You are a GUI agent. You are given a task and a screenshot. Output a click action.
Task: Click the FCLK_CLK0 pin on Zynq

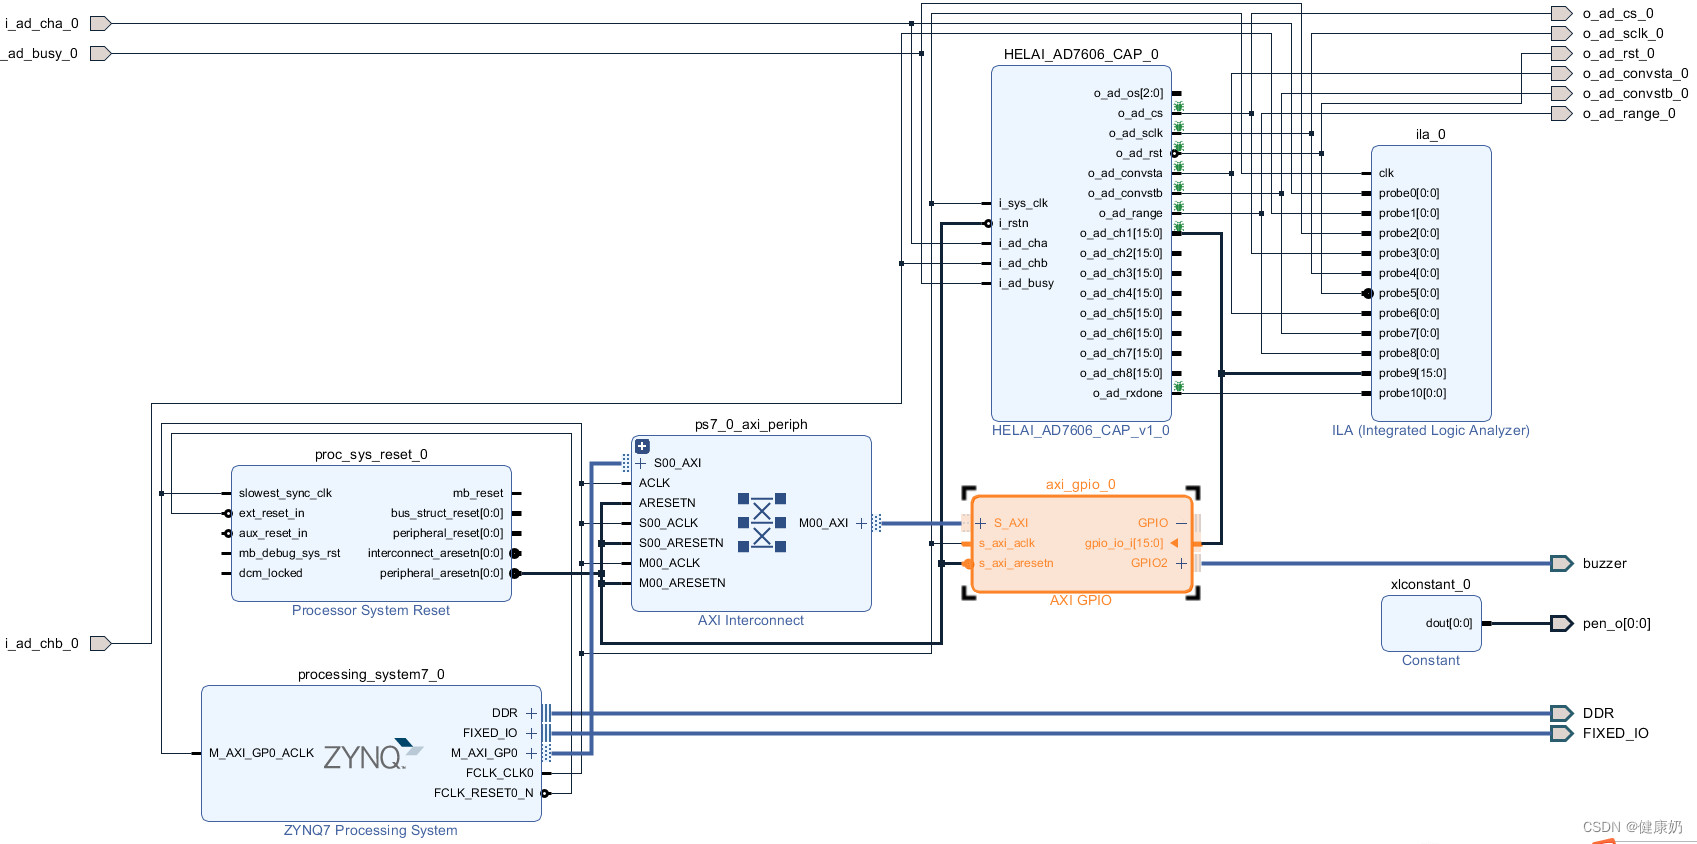500,773
